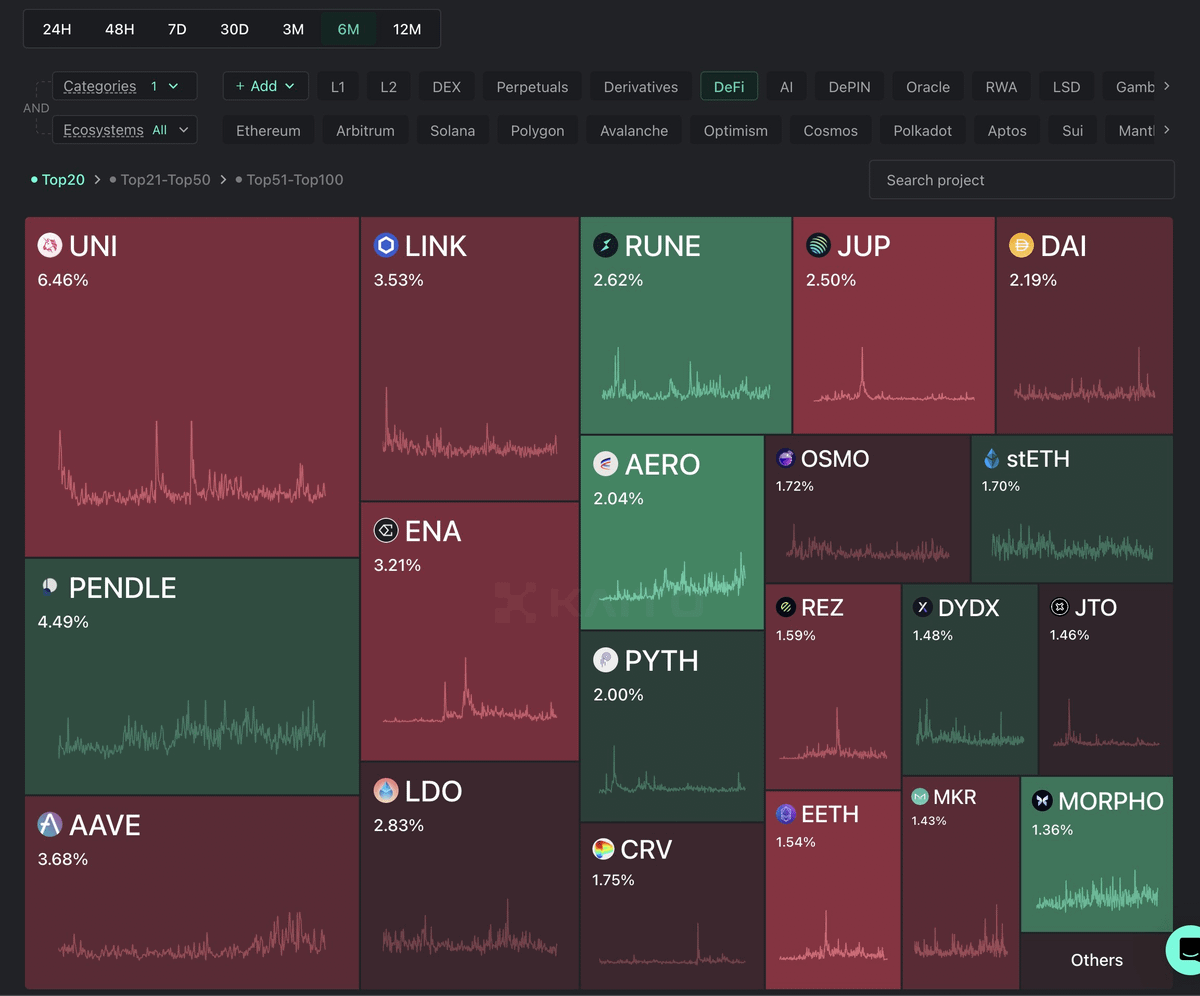Screen dimensions: 1200x996
Task: Filter by Solana ecosystem
Action: coord(453,131)
